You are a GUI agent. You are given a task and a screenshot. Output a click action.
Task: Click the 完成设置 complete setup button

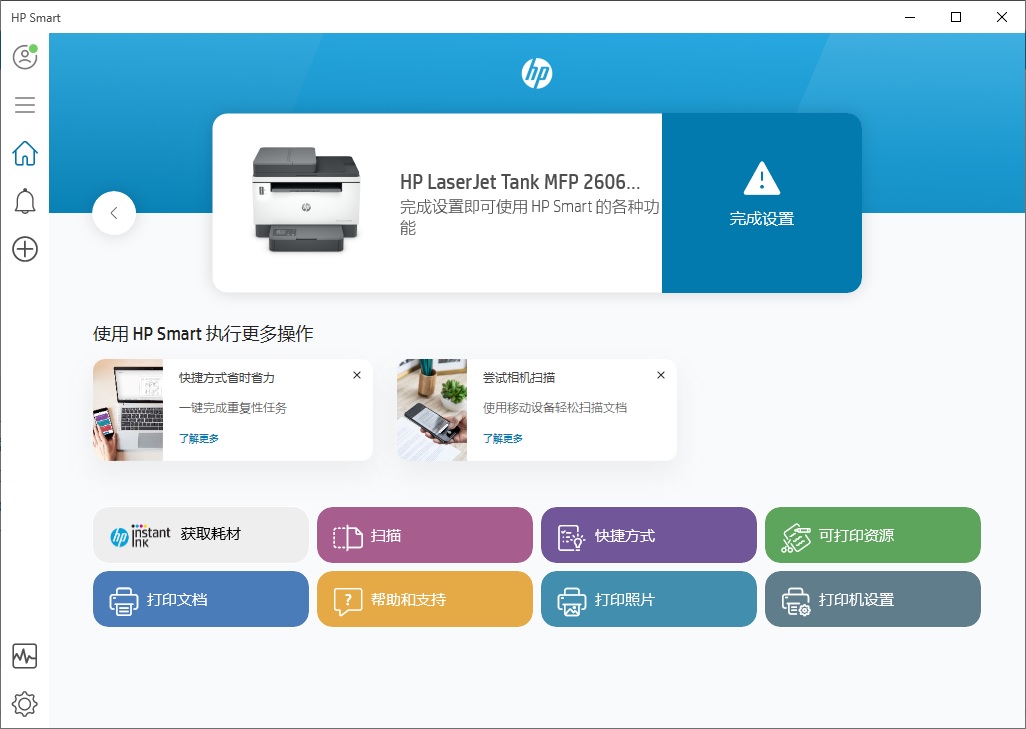(x=761, y=203)
